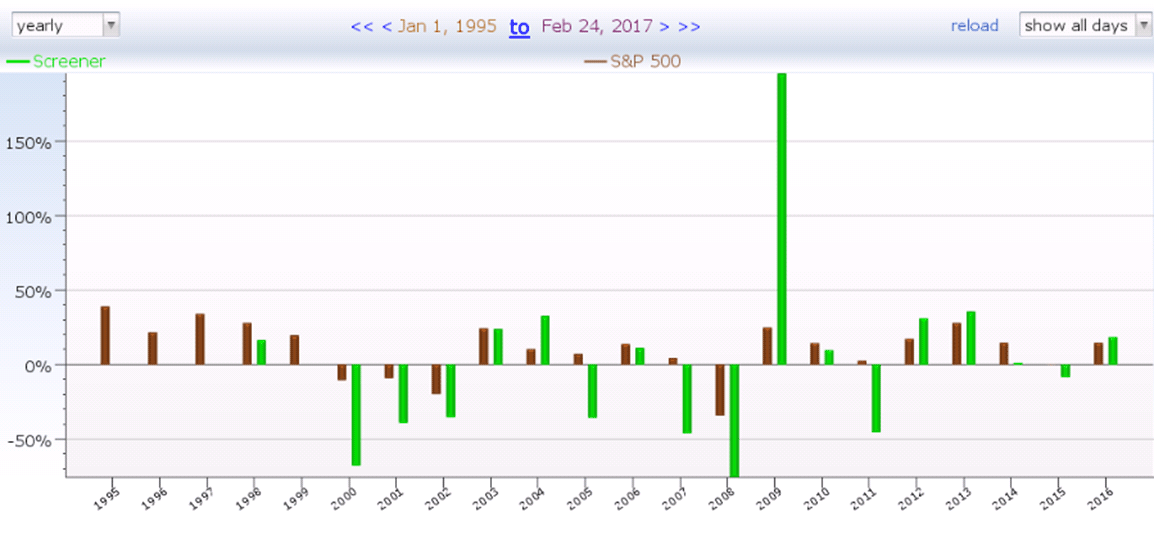
Task: Click the 2008 x-axis year label
Action: pyautogui.click(x=723, y=498)
